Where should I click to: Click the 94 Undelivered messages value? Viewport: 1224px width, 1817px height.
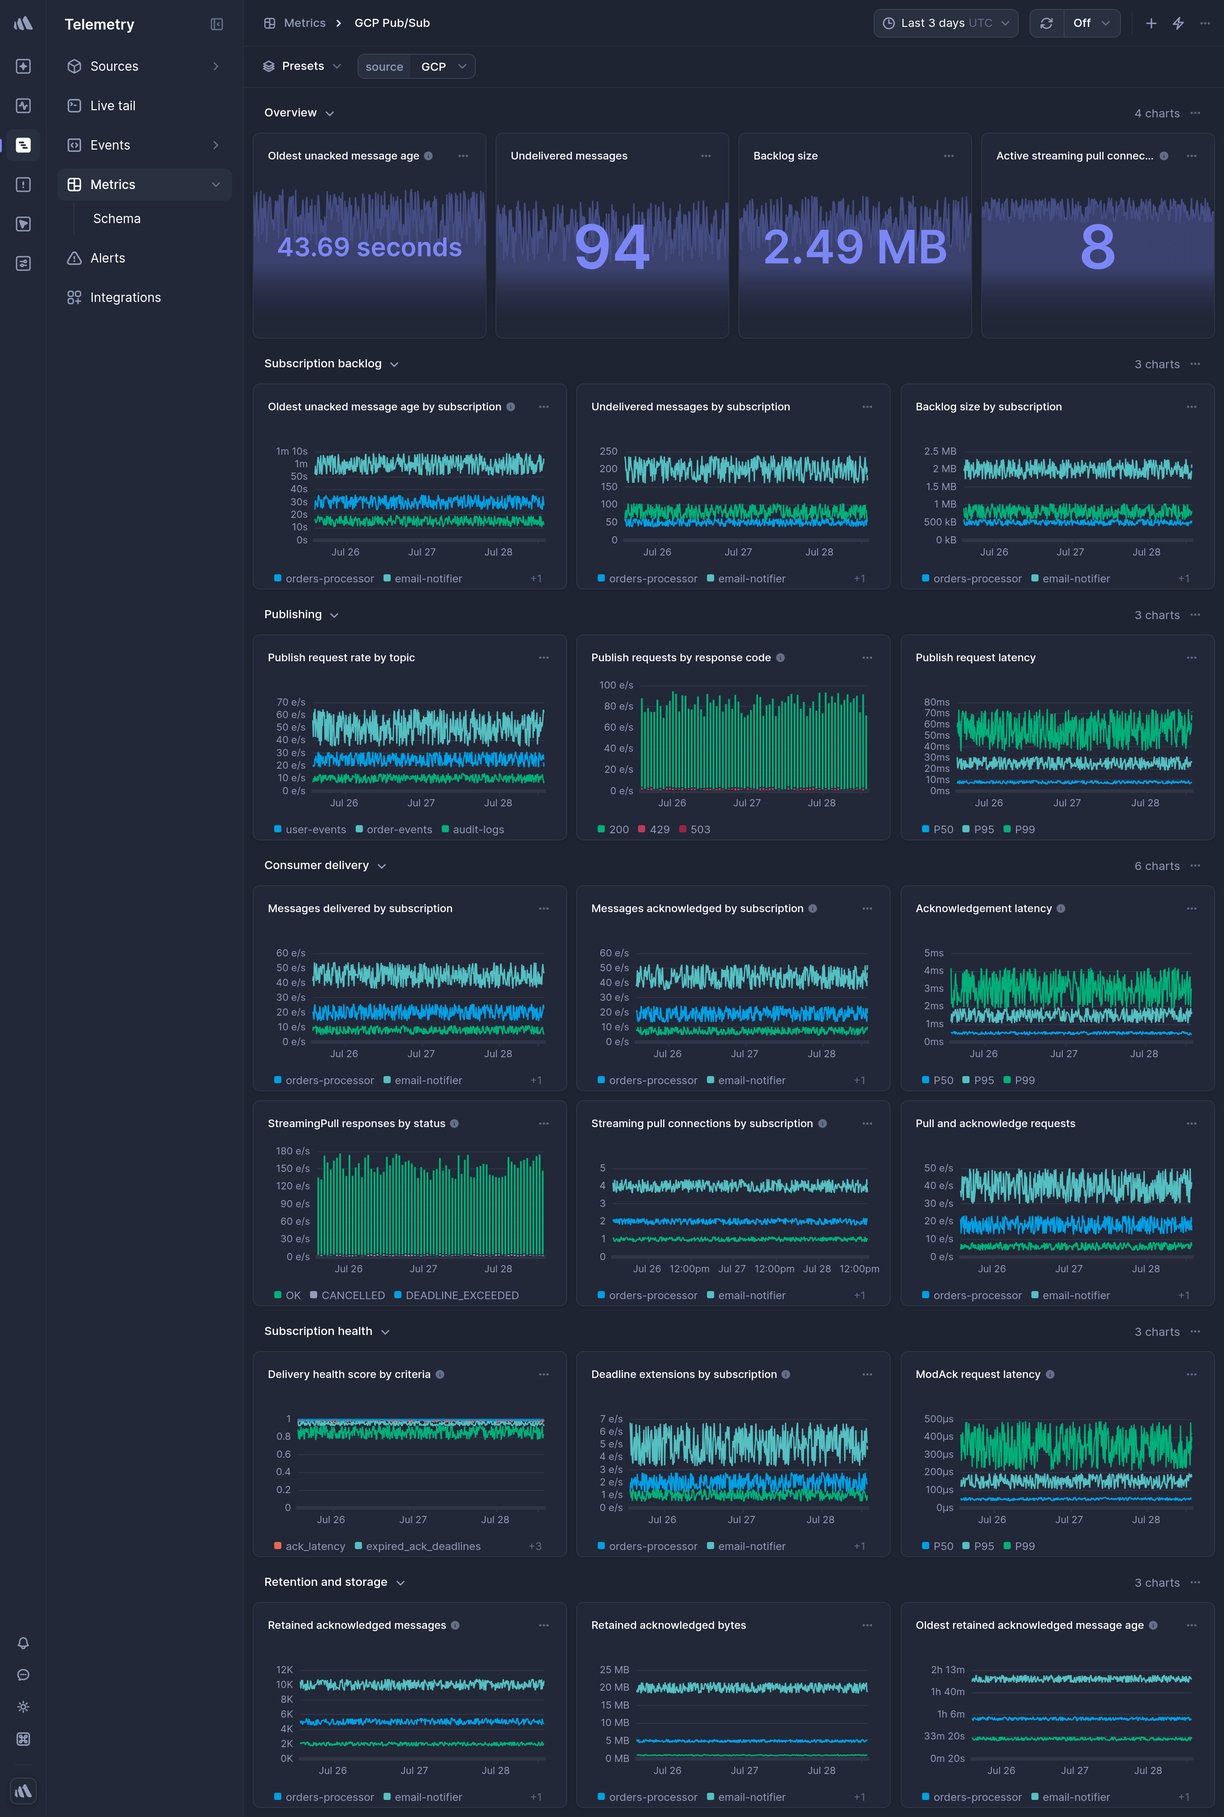pos(612,248)
